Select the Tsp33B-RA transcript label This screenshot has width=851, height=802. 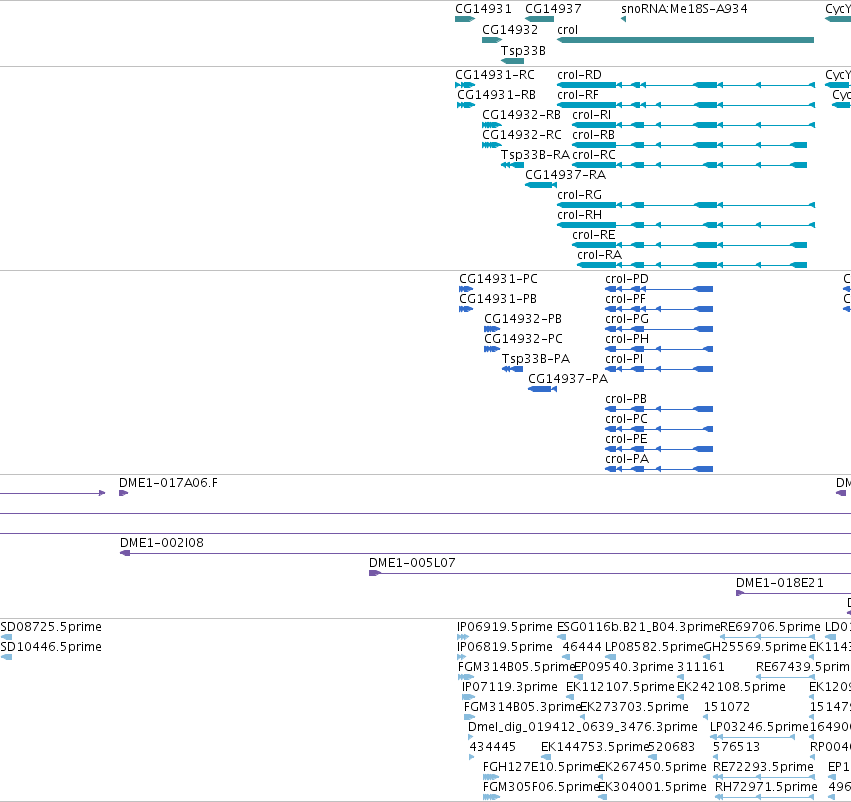[x=535, y=155]
